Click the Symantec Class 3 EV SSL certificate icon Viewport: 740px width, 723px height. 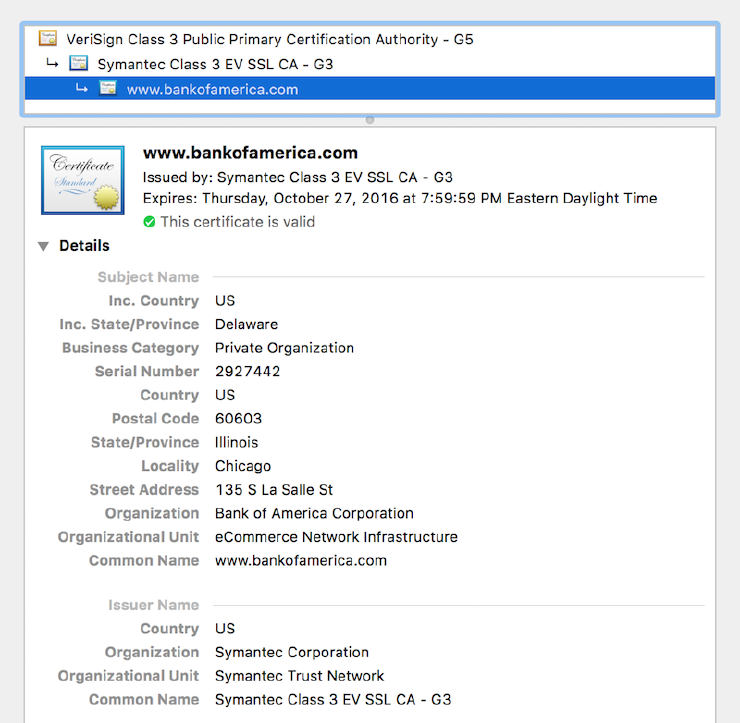78,63
